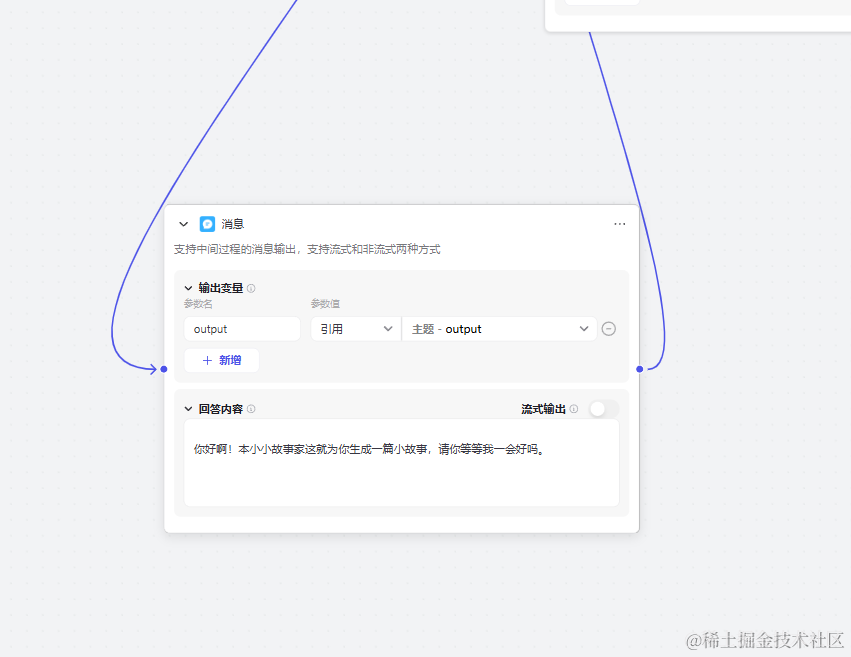Collapse the 消息 node with header chevron

183,224
